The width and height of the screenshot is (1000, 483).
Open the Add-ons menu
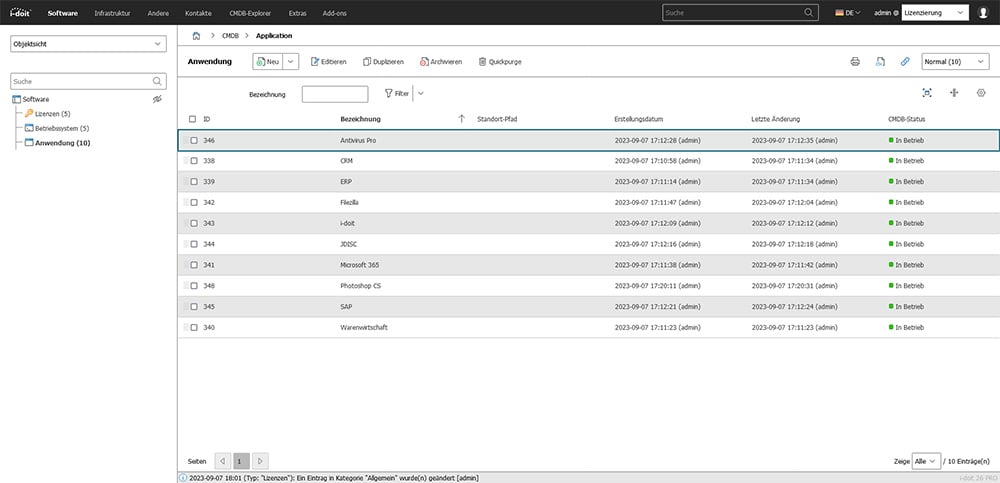335,13
